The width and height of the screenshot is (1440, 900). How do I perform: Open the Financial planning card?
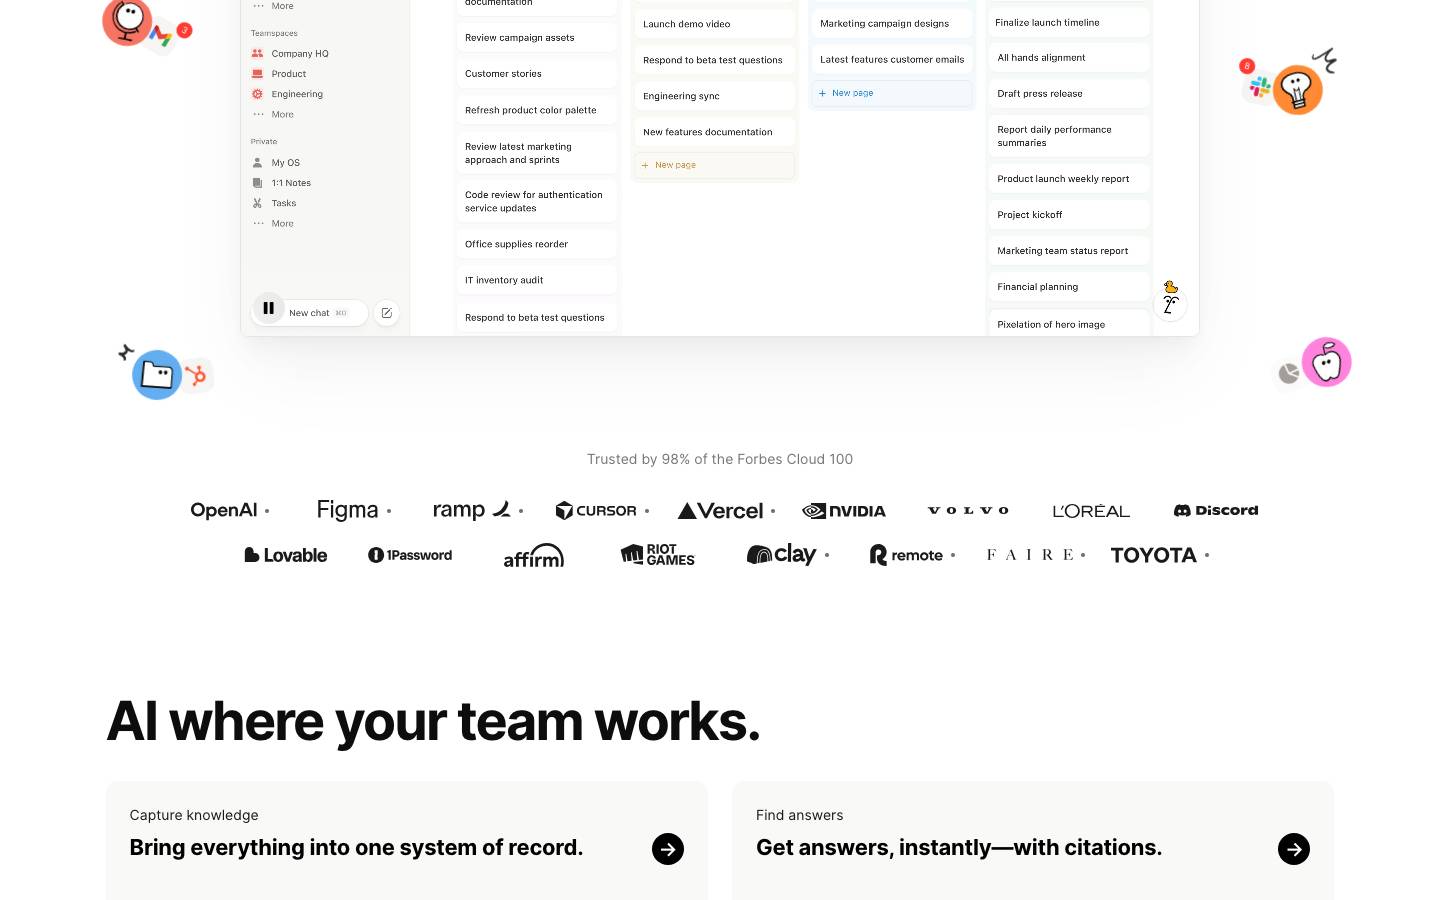click(1069, 287)
